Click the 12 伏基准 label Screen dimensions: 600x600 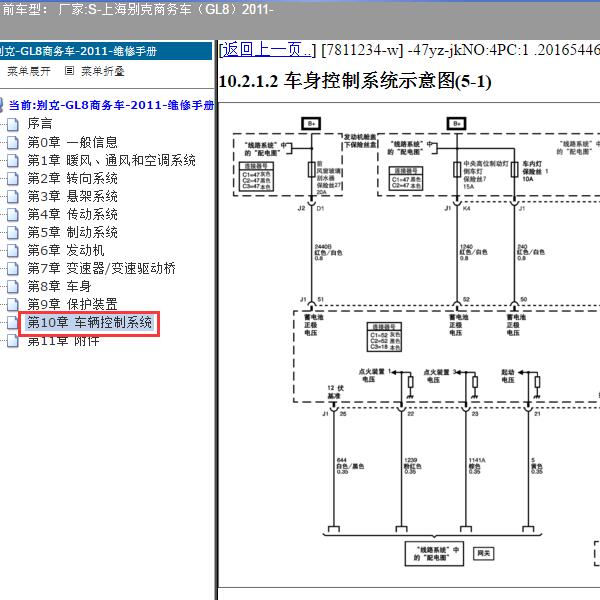coord(336,392)
